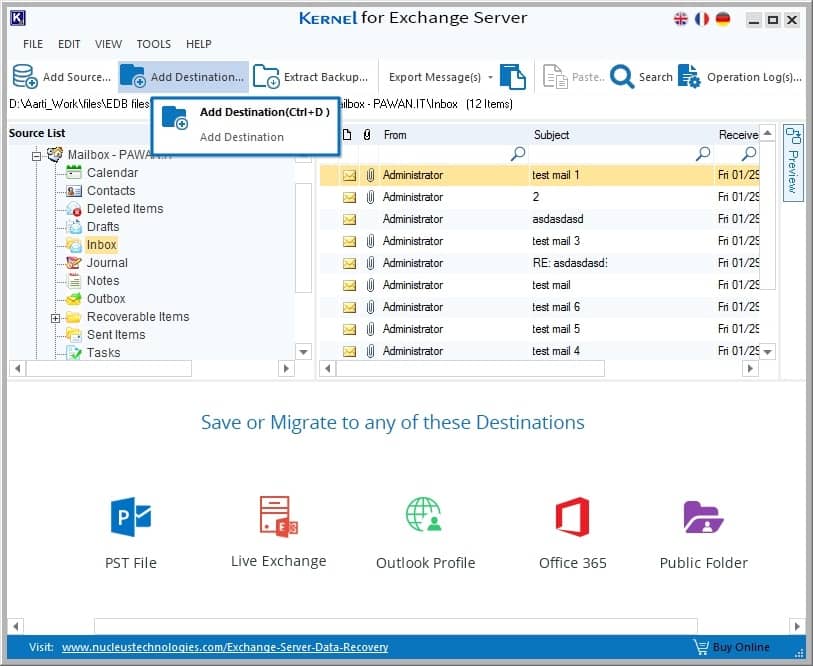Sort by the From column header

(395, 135)
